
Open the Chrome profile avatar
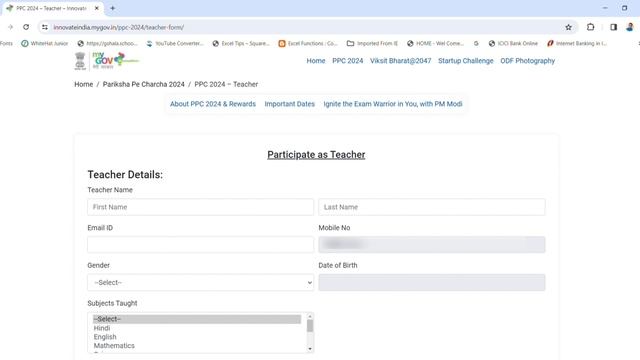[630, 27]
